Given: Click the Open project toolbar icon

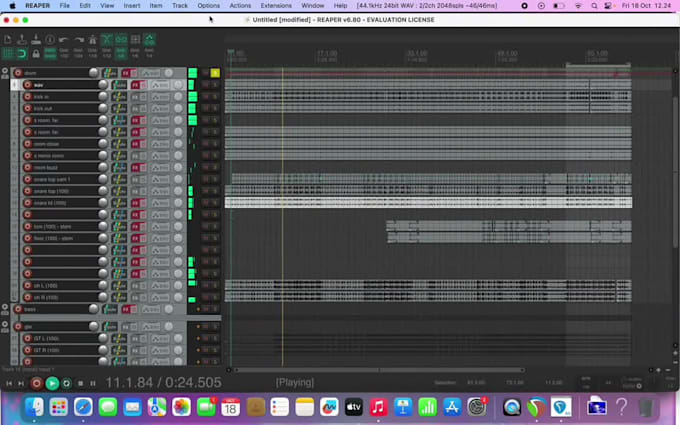Looking at the screenshot, I should pyautogui.click(x=22, y=39).
